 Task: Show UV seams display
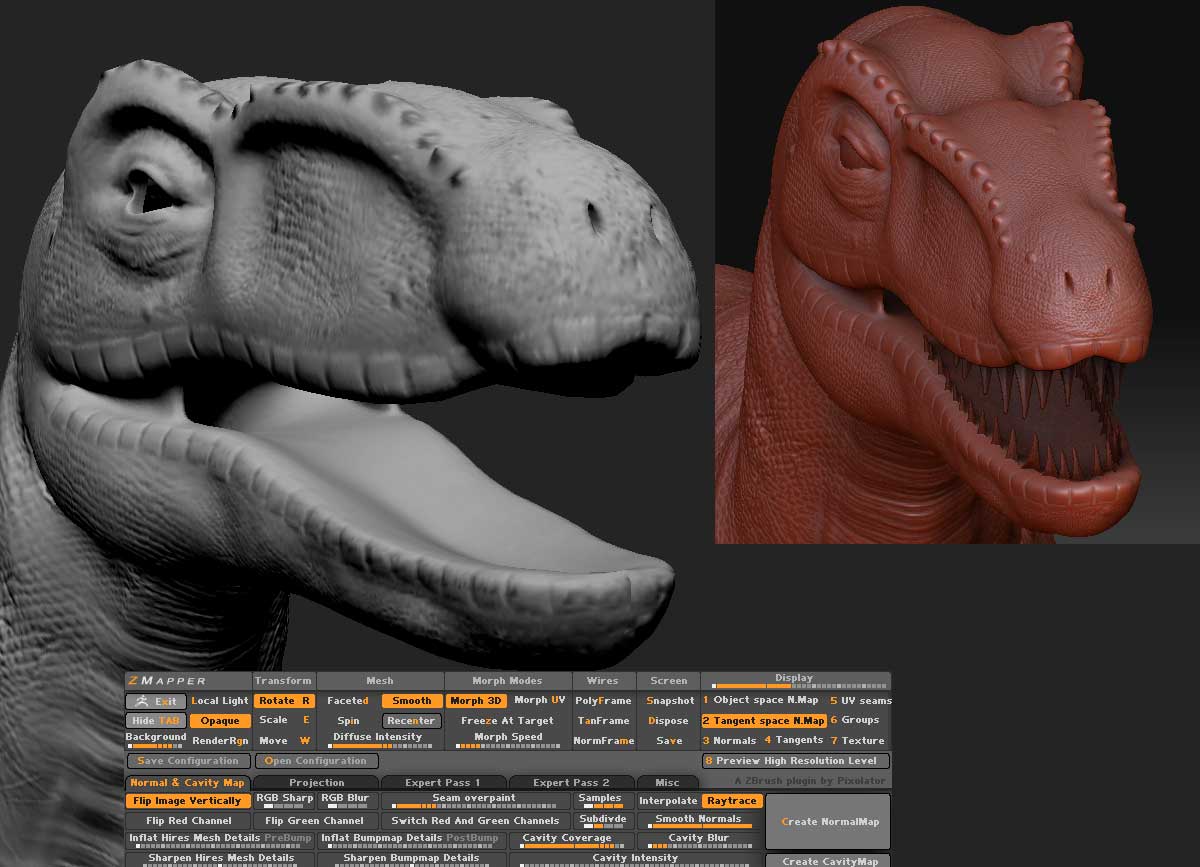point(860,700)
